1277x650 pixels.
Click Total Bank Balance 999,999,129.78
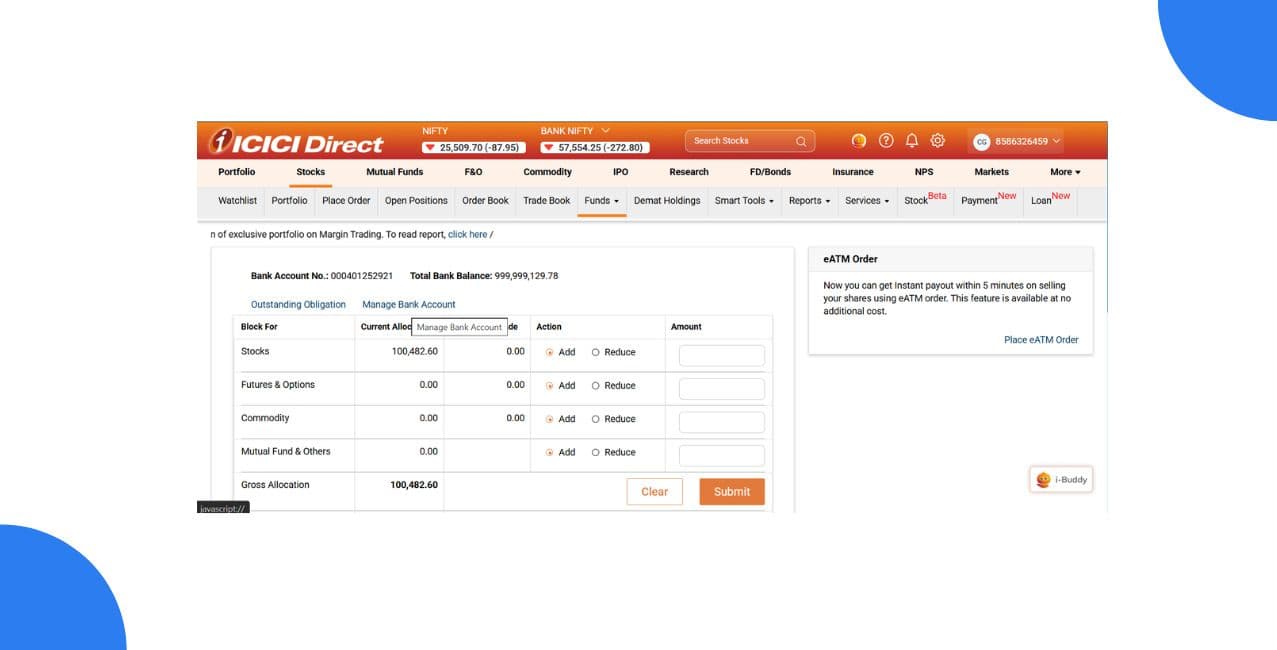pyautogui.click(x=484, y=276)
